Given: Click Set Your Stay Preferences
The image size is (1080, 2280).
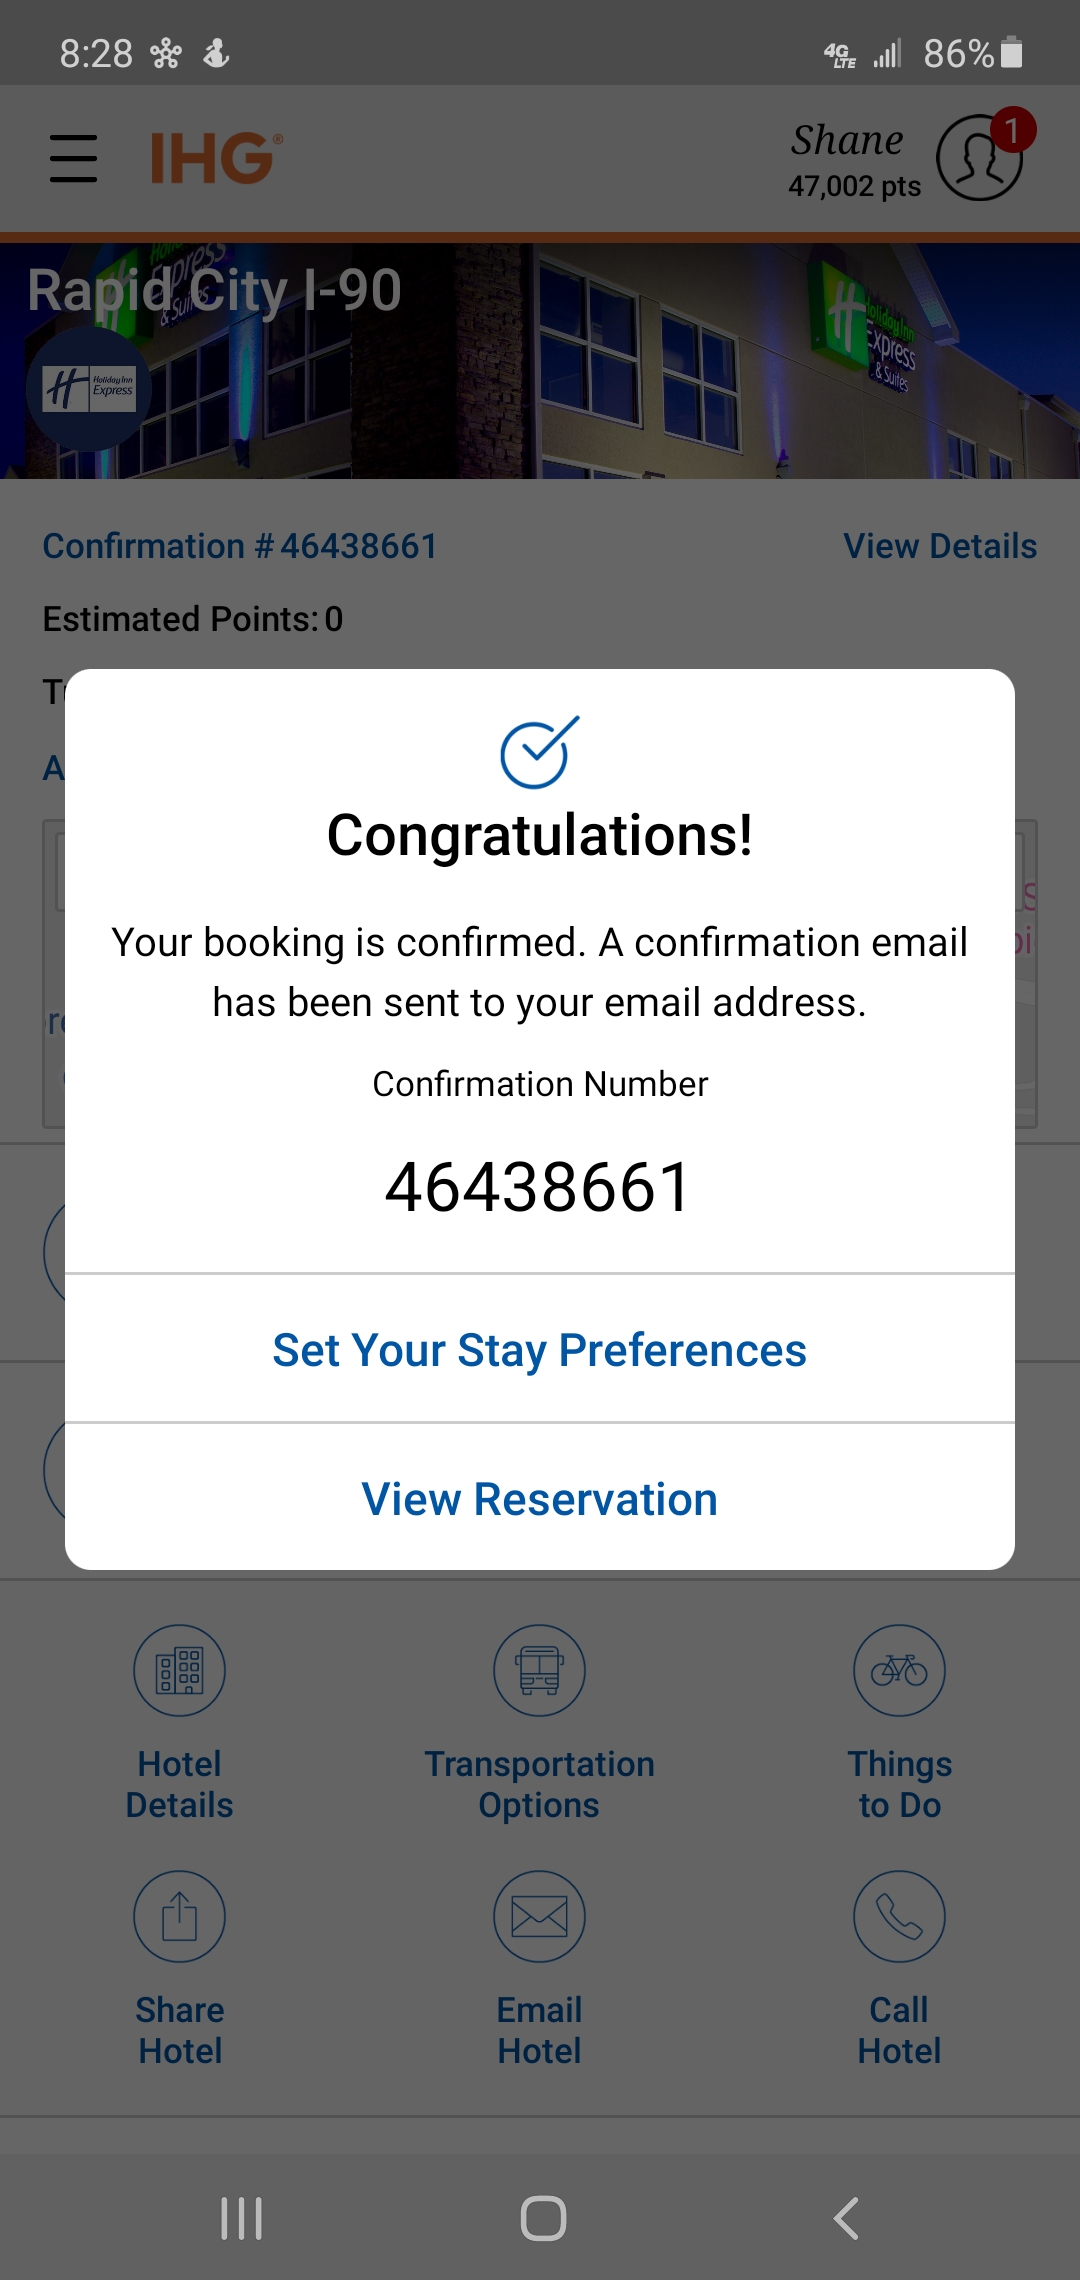Looking at the screenshot, I should (x=540, y=1350).
